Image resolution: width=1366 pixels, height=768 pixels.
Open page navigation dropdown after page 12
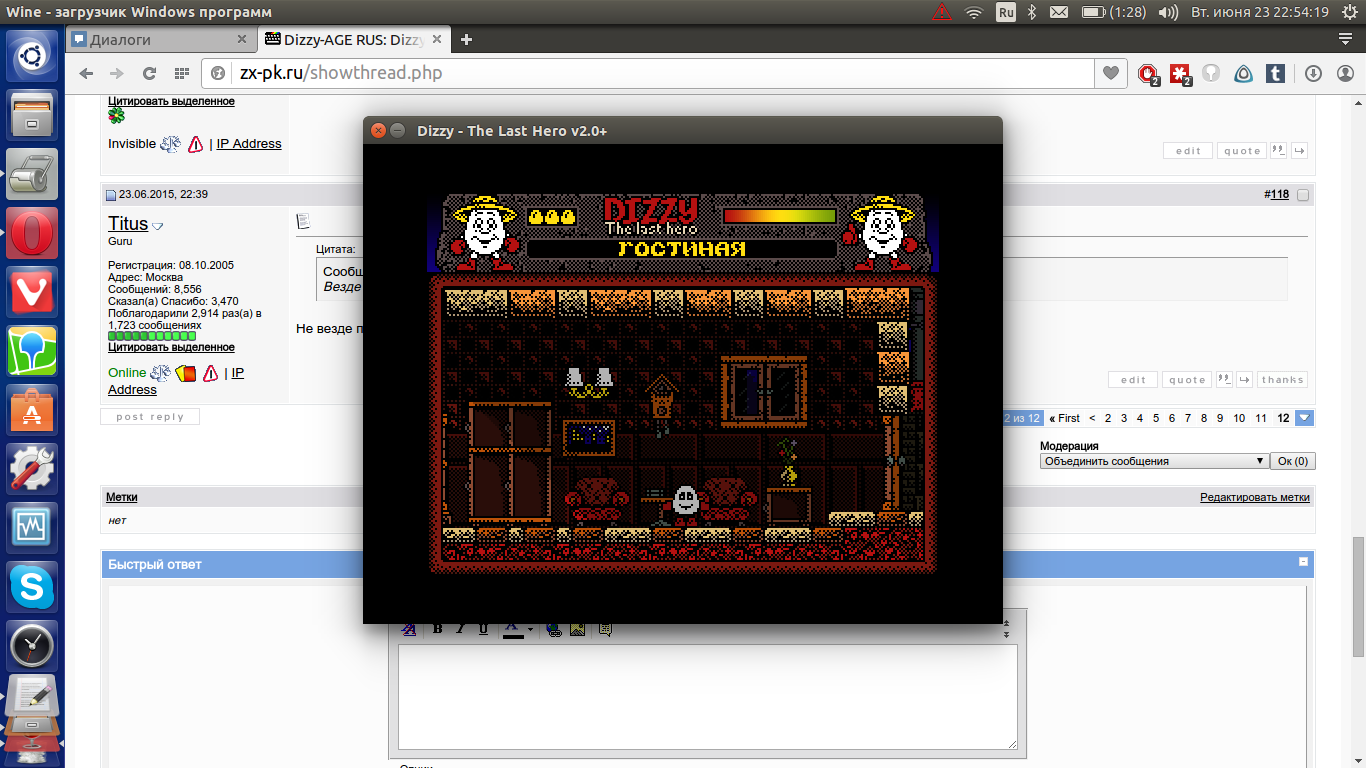pyautogui.click(x=1304, y=418)
